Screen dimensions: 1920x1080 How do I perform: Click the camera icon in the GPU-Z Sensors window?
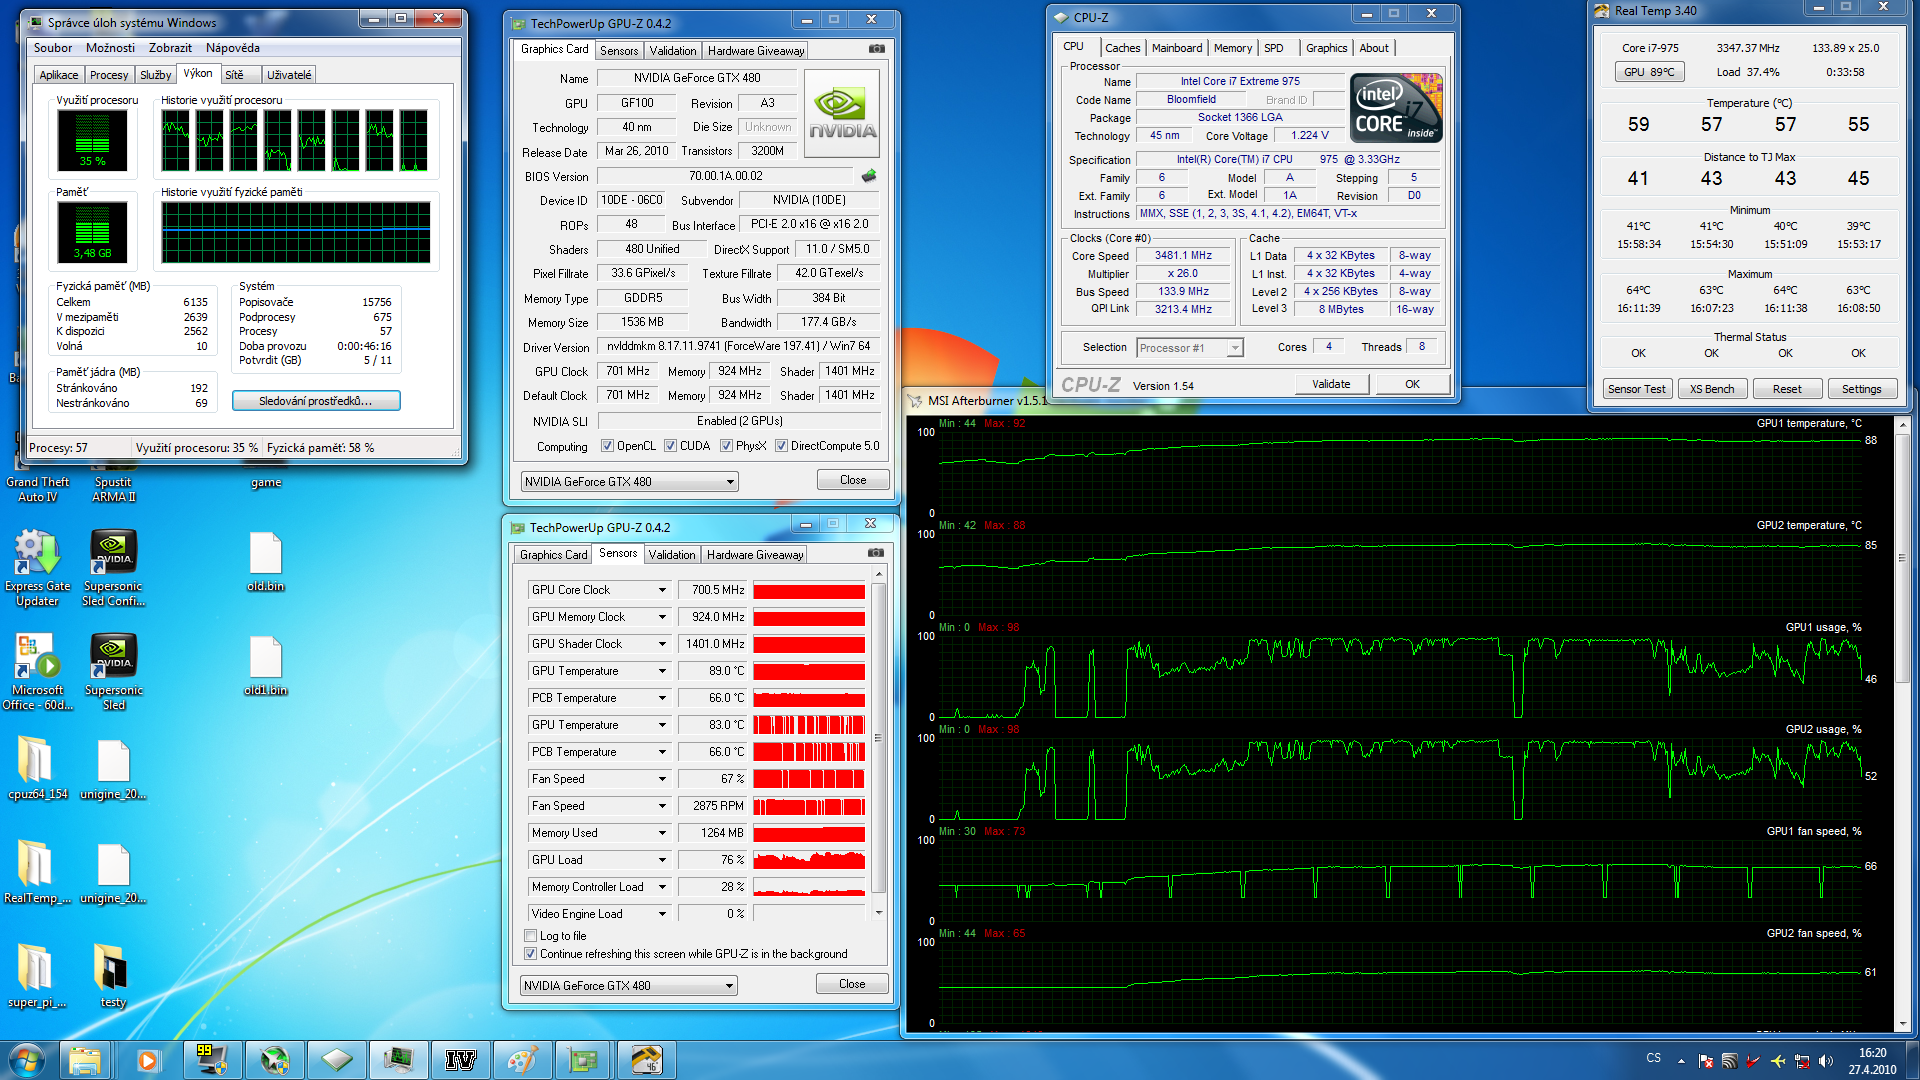(x=875, y=553)
